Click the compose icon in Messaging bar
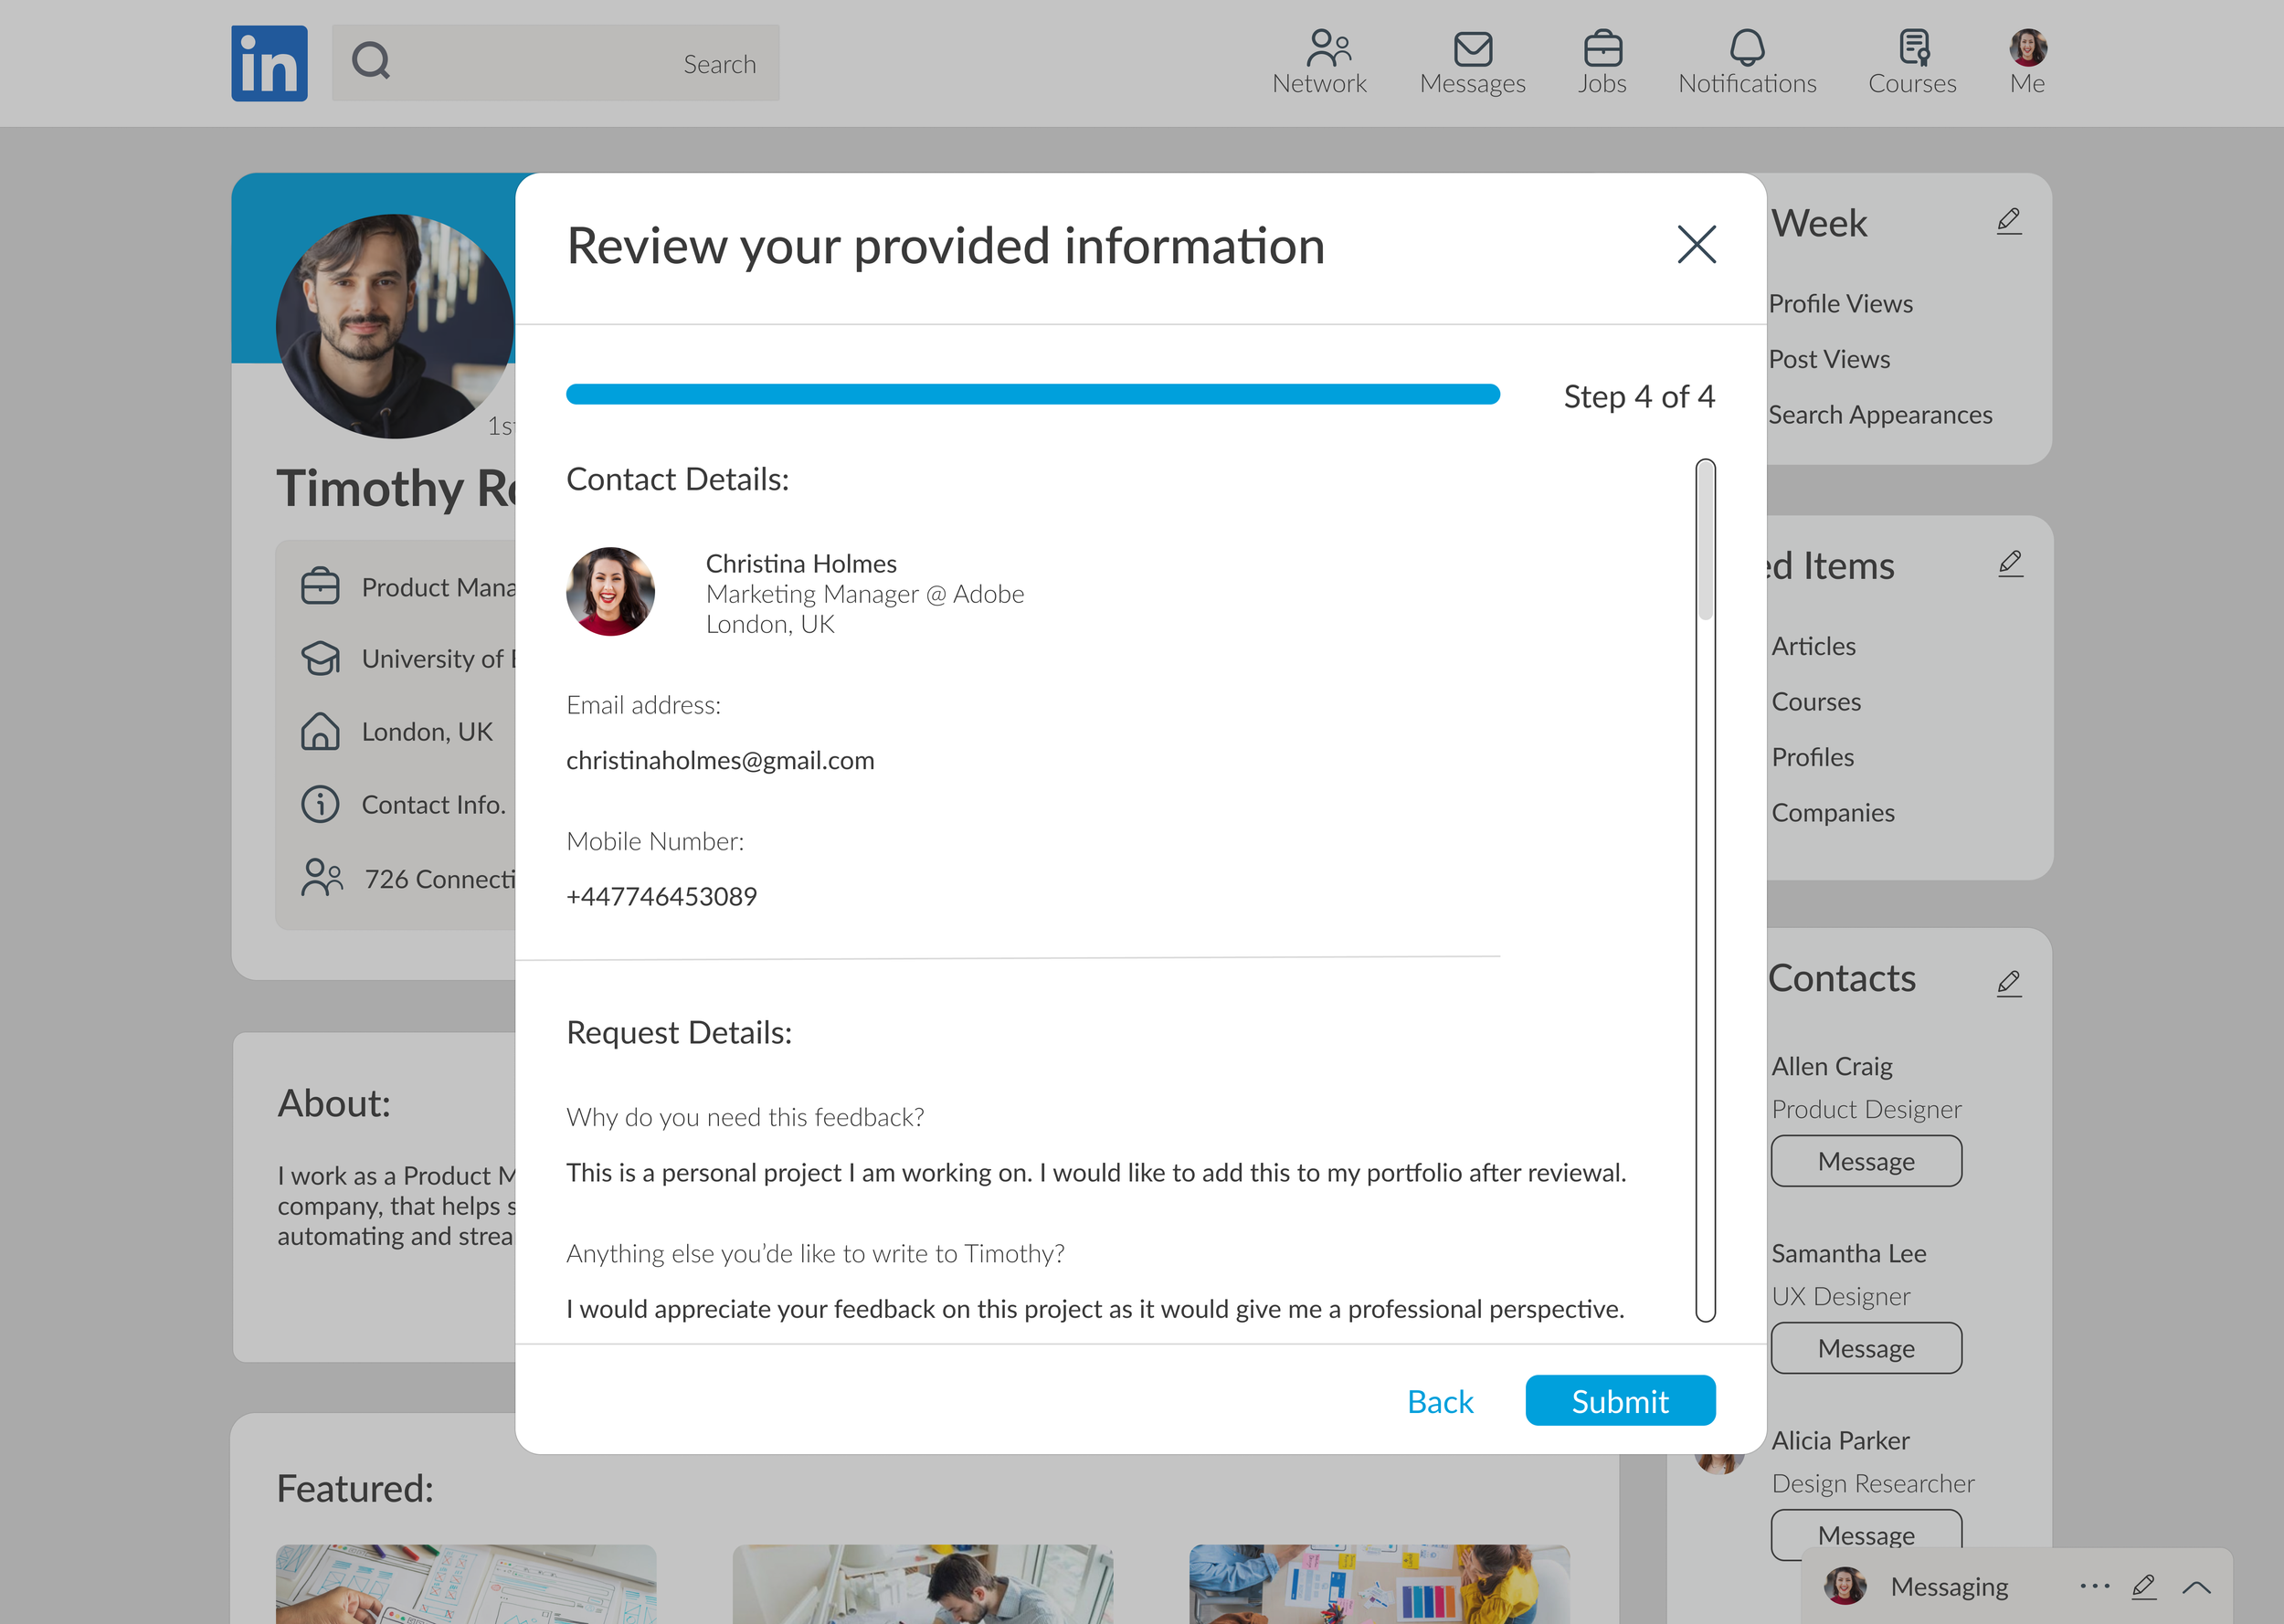Screen dimensions: 2284x1624 coord(2142,1586)
